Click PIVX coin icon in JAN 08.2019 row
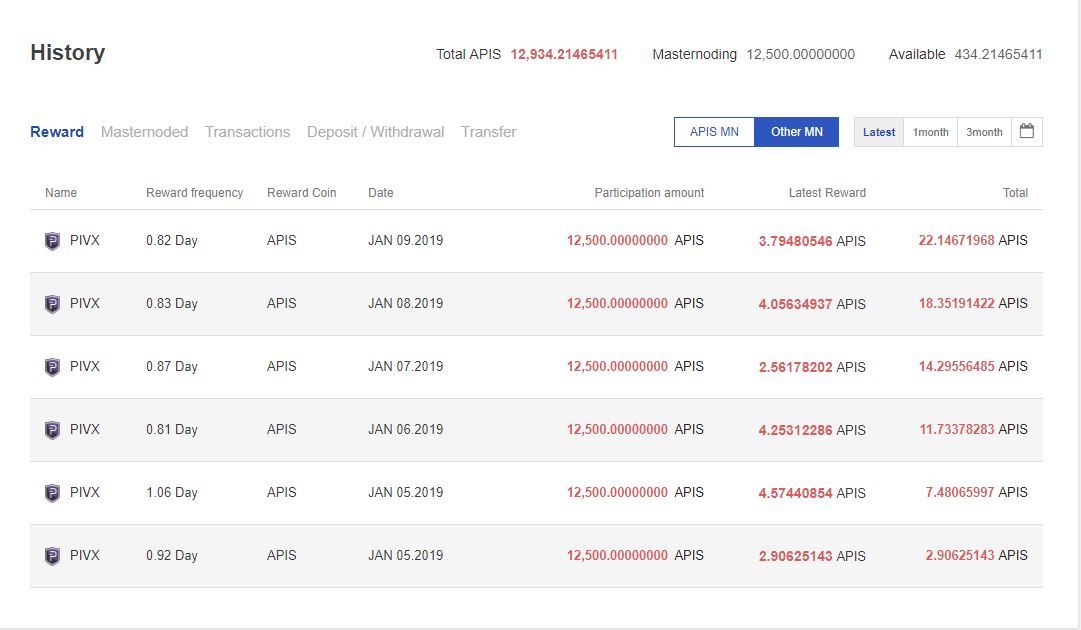This screenshot has height=630, width=1081. 53,304
